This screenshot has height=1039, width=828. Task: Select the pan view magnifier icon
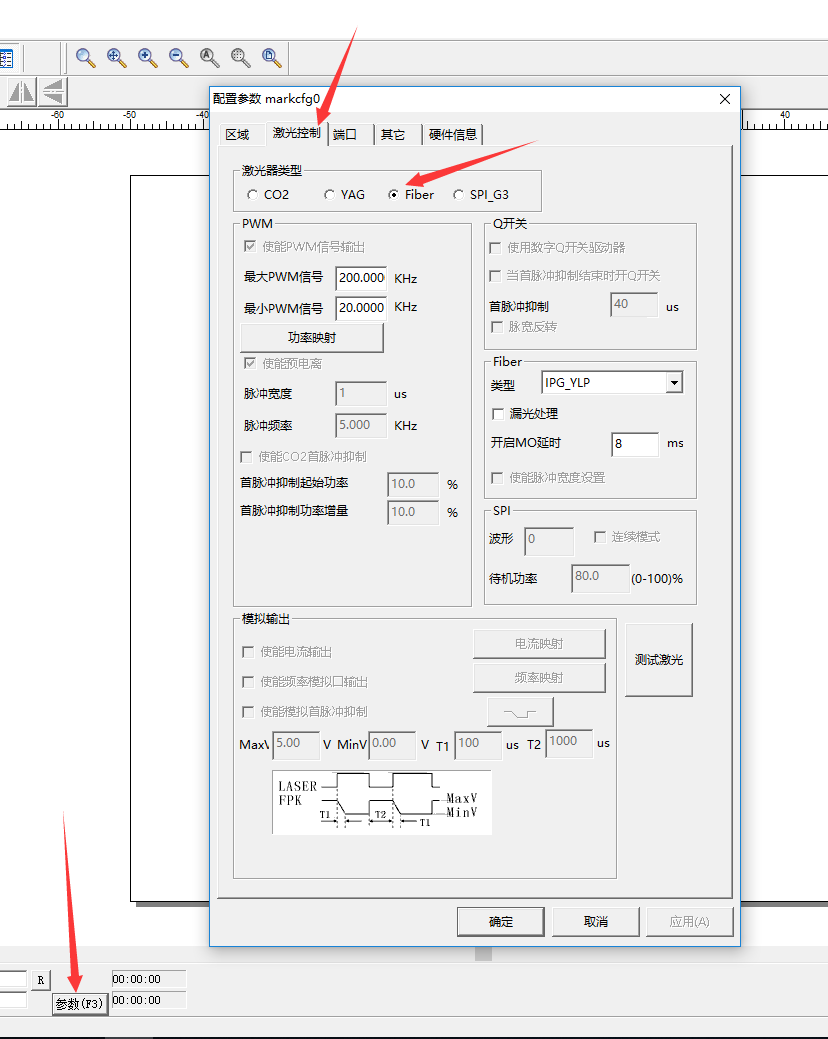pos(117,58)
